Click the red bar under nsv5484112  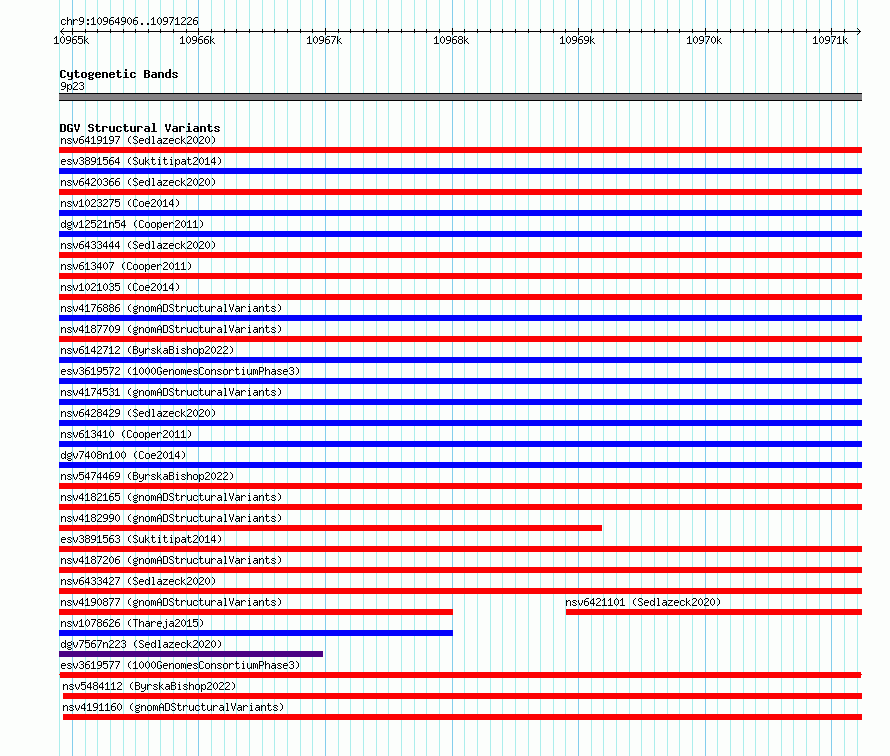pyautogui.click(x=463, y=696)
